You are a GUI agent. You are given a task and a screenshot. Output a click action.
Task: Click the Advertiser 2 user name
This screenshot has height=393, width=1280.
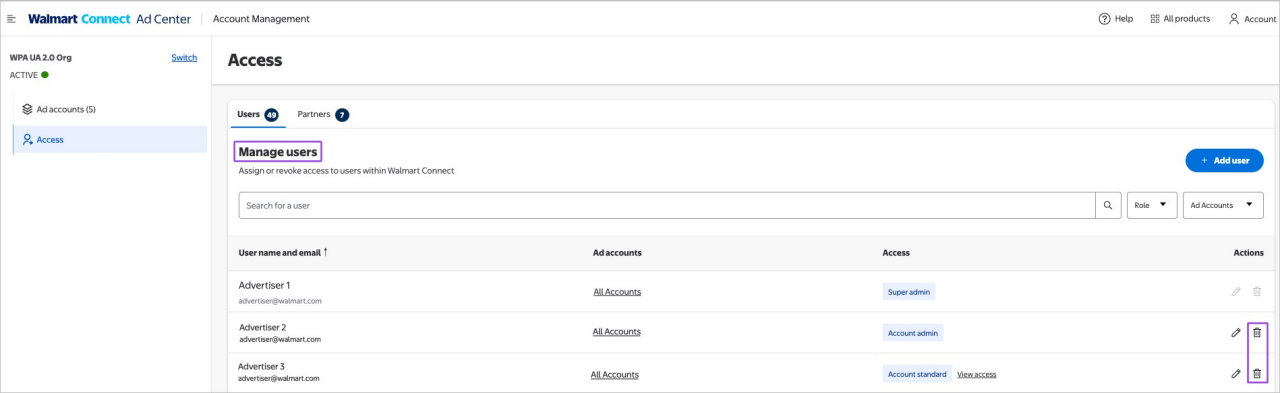coord(263,327)
